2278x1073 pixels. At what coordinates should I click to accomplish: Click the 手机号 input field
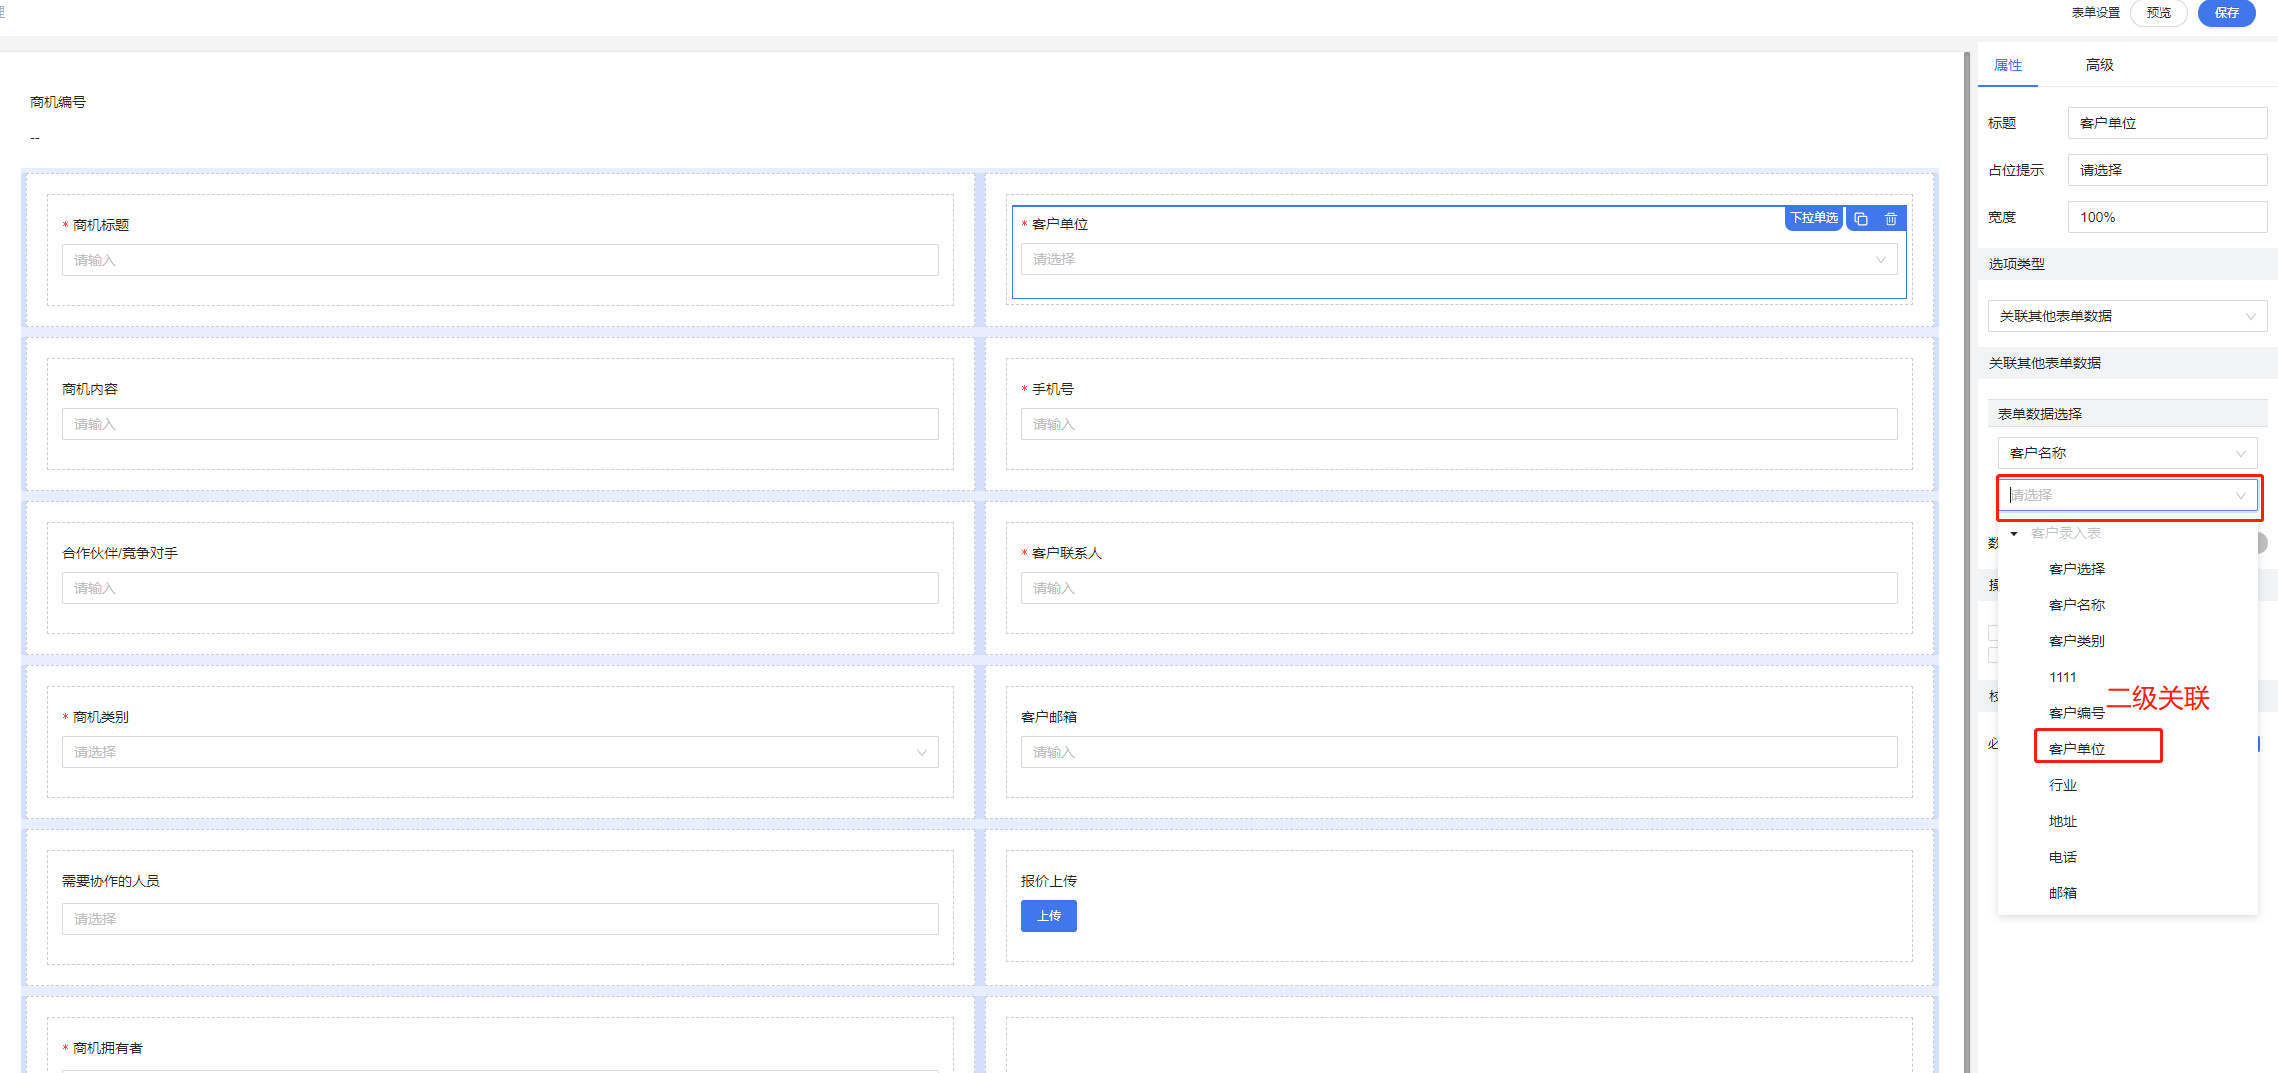pos(1459,424)
